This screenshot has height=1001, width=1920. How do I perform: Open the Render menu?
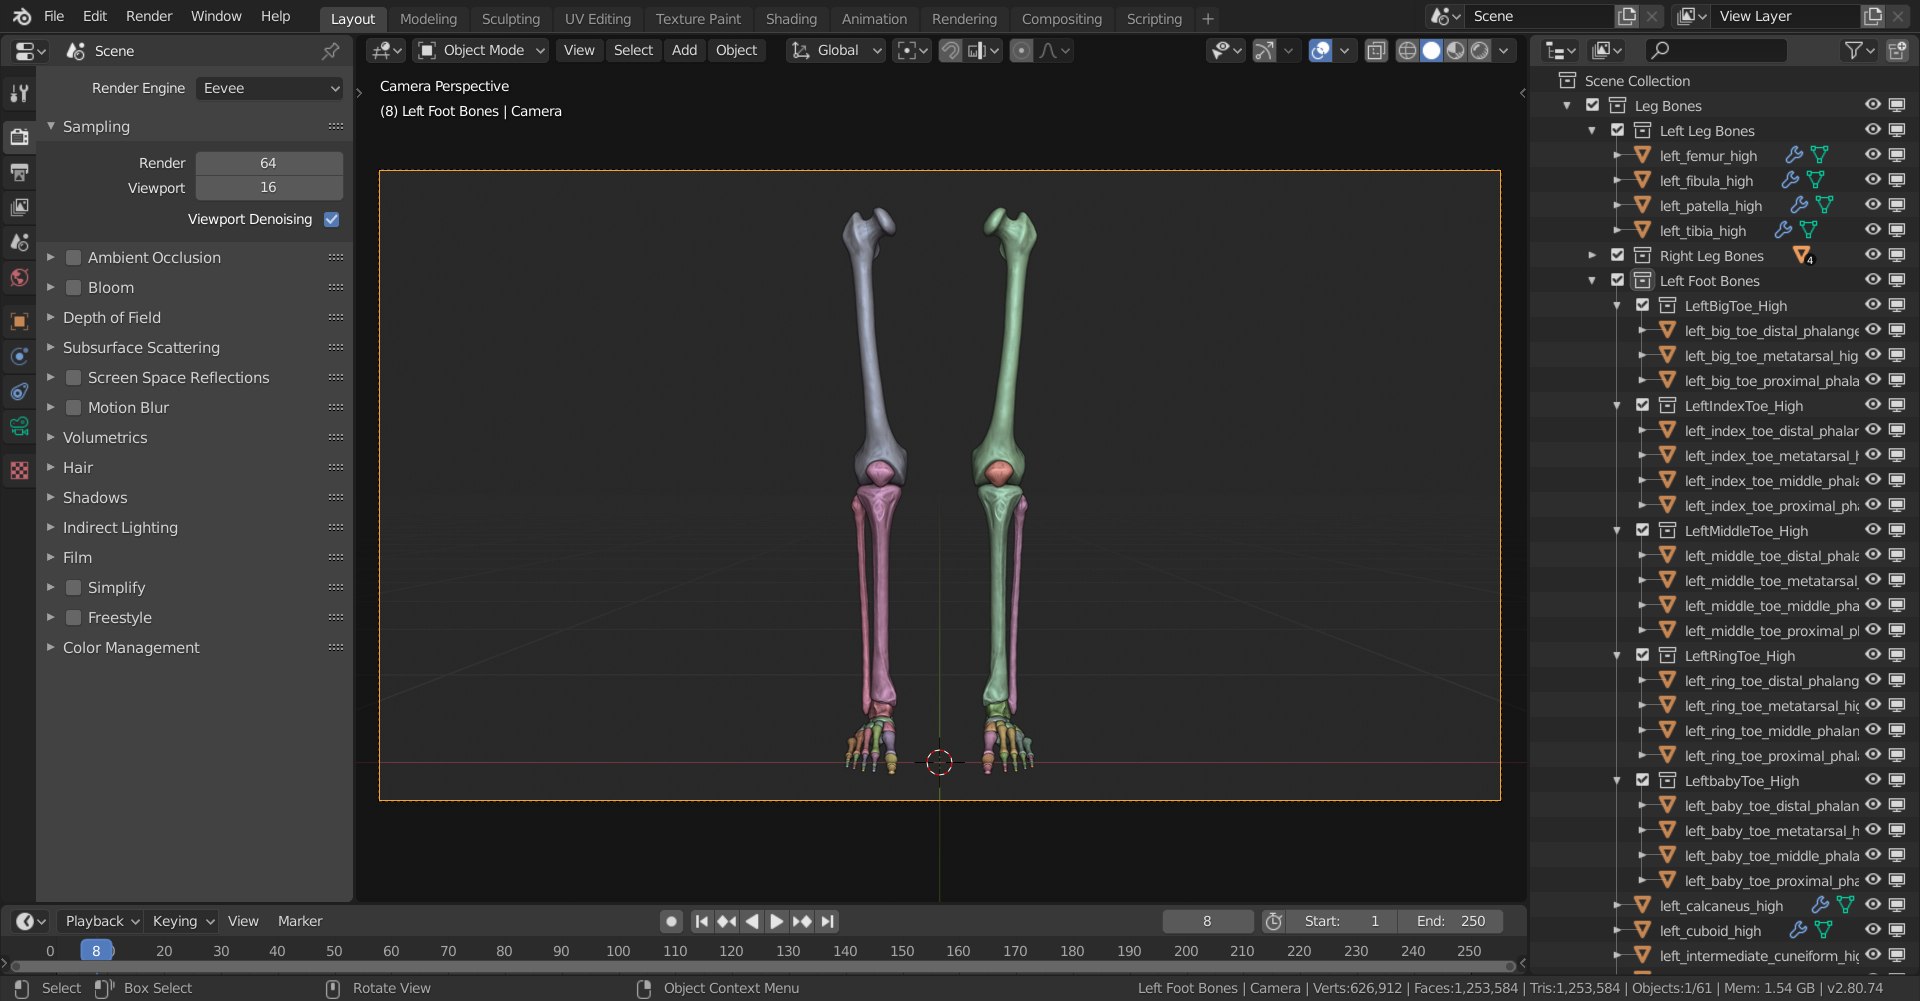149,16
